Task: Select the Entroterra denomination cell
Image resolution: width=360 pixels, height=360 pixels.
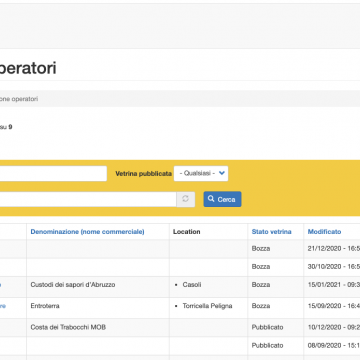Action: click(45, 306)
